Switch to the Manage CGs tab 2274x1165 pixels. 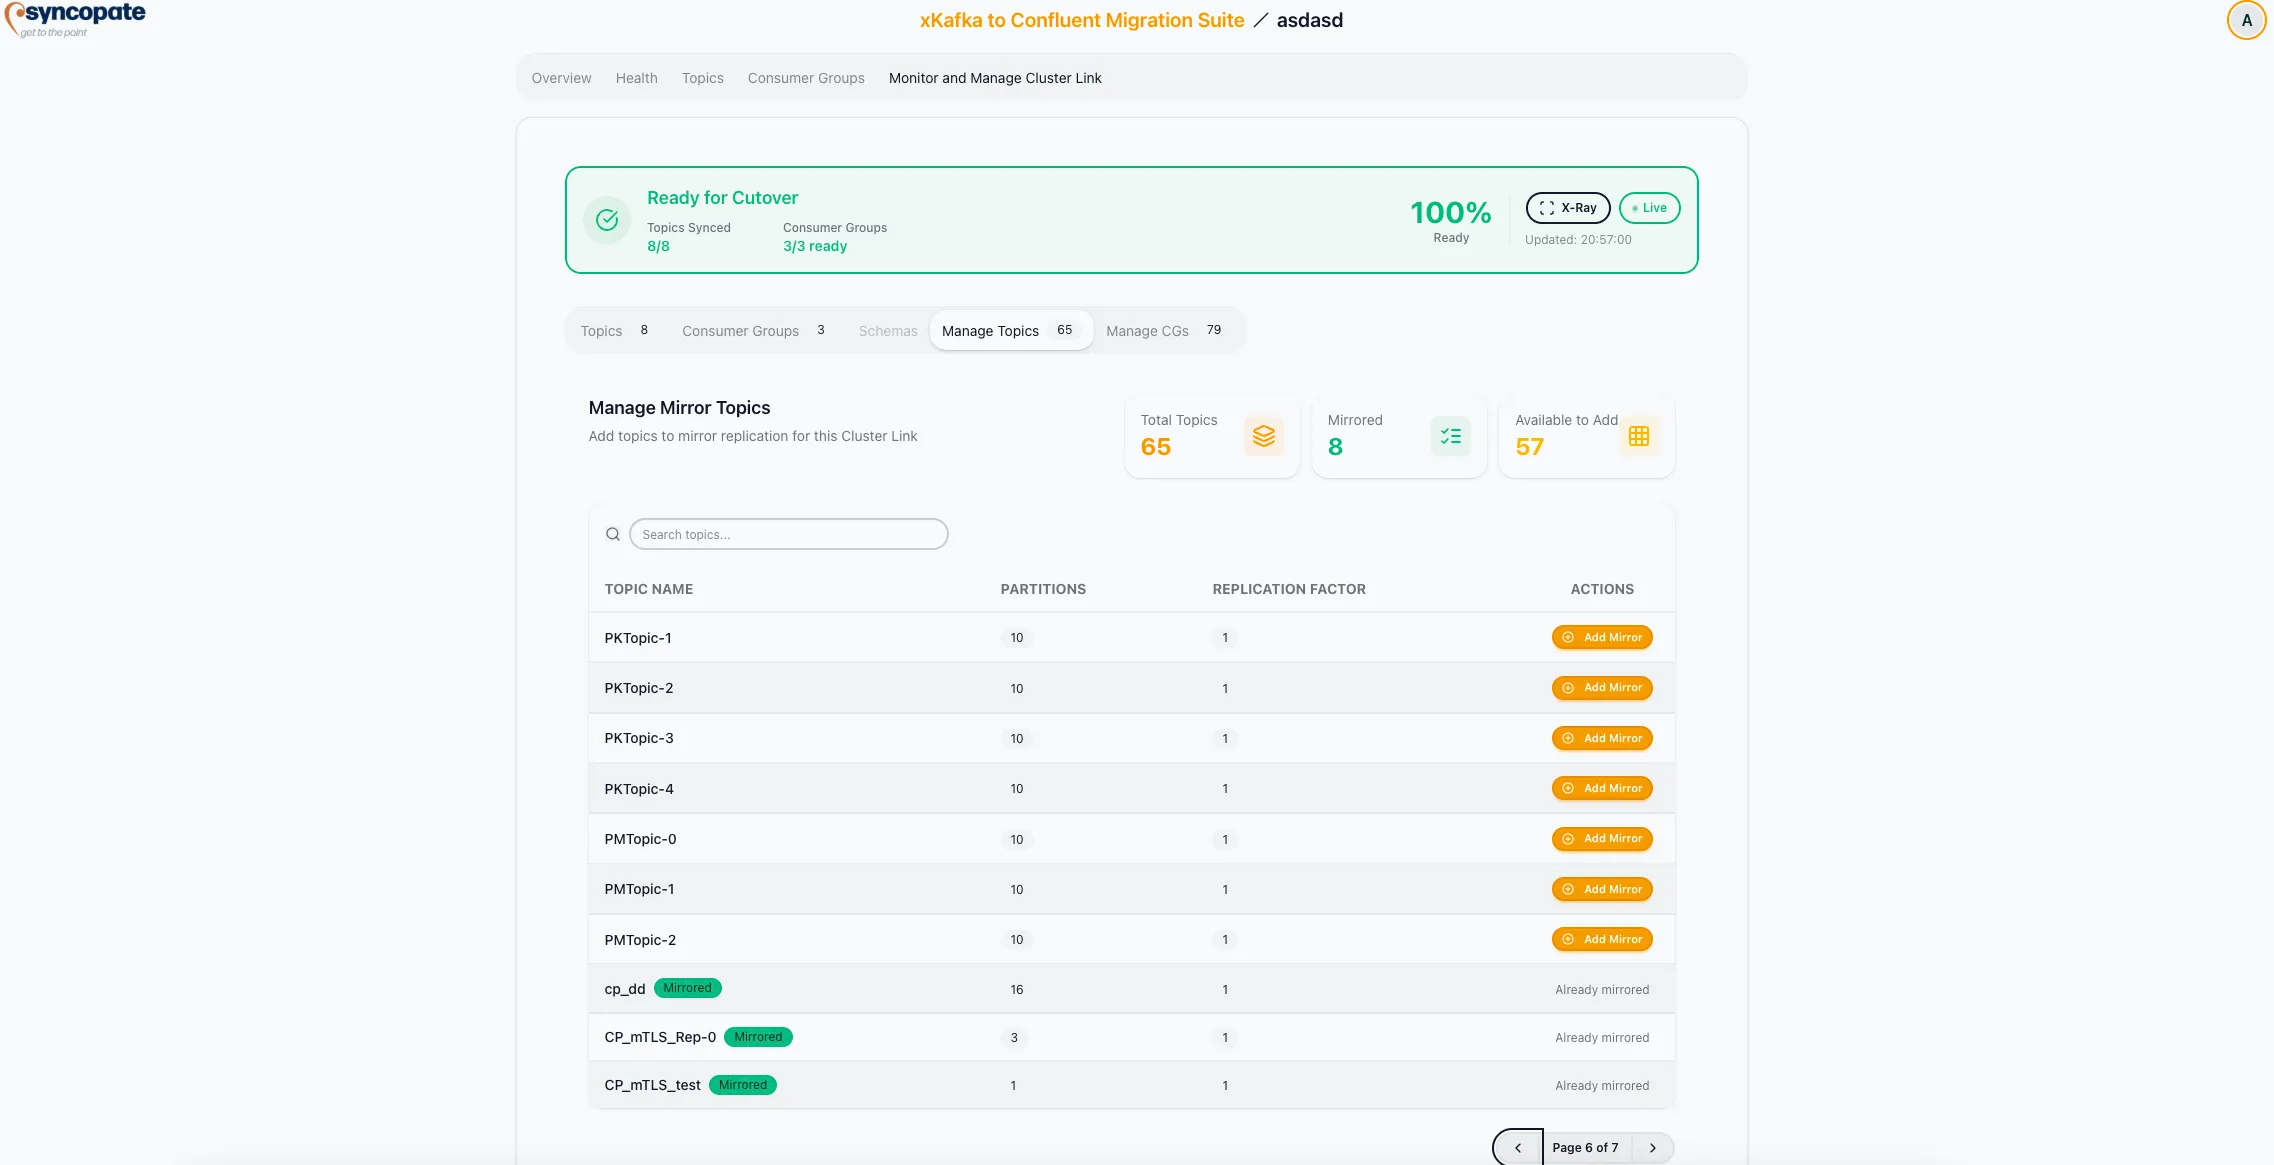click(x=1163, y=331)
